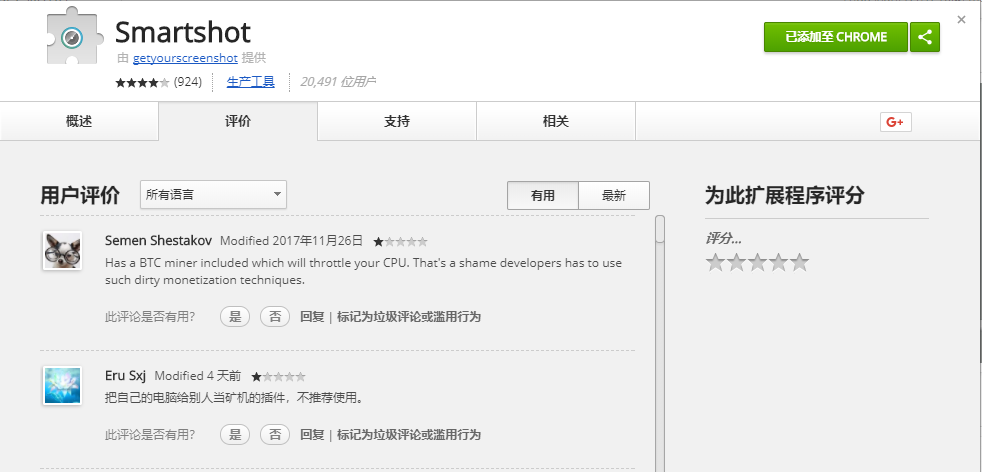Click the Smartshot puzzle-piece extension icon
Image resolution: width=982 pixels, height=472 pixels.
pos(75,36)
